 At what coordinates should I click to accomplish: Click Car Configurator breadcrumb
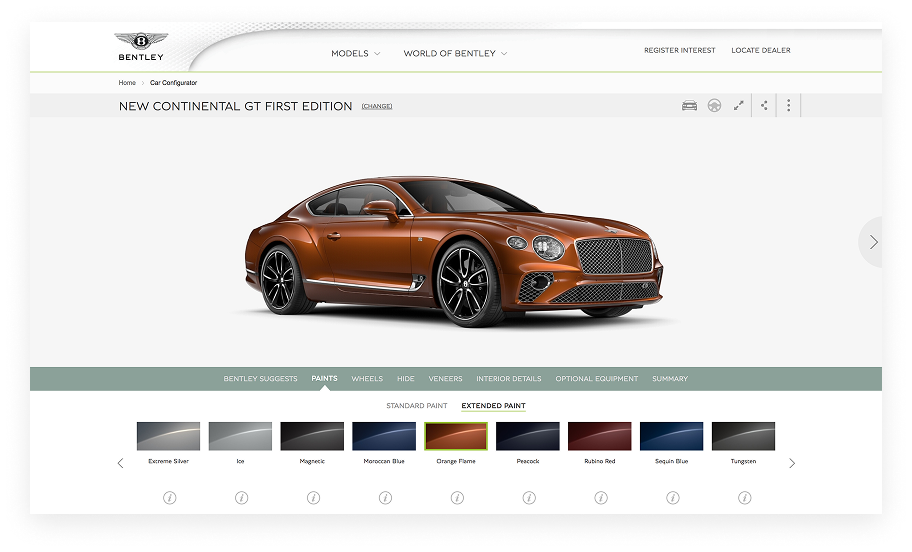coord(173,83)
